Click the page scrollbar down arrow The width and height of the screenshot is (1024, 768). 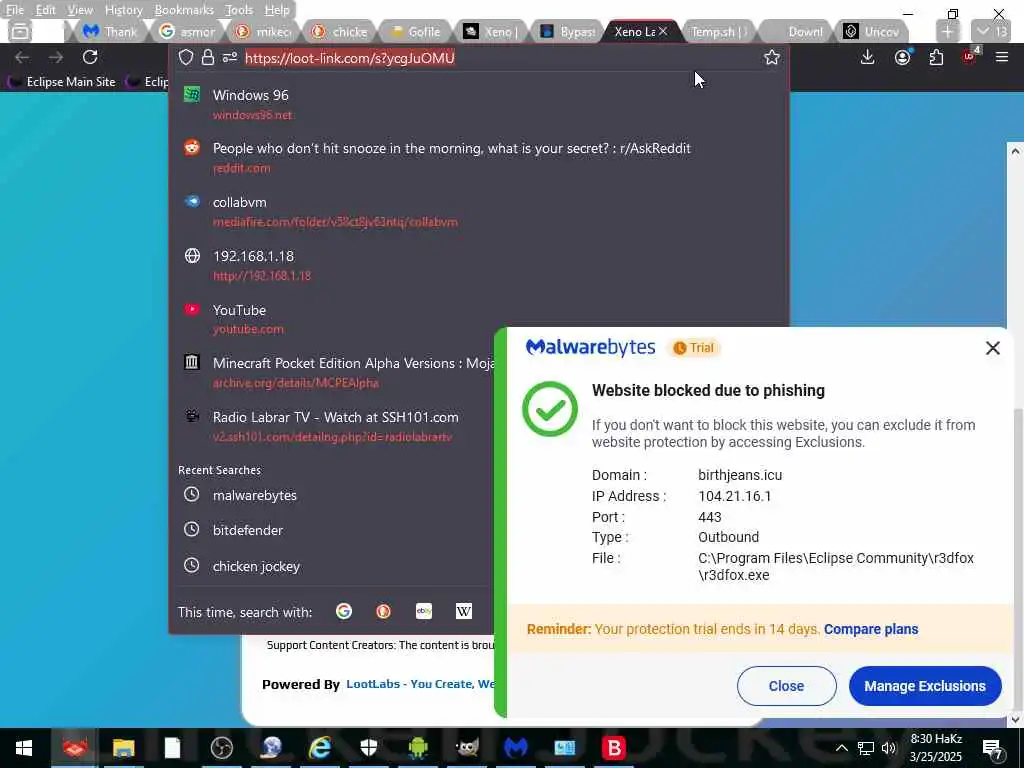click(1015, 720)
